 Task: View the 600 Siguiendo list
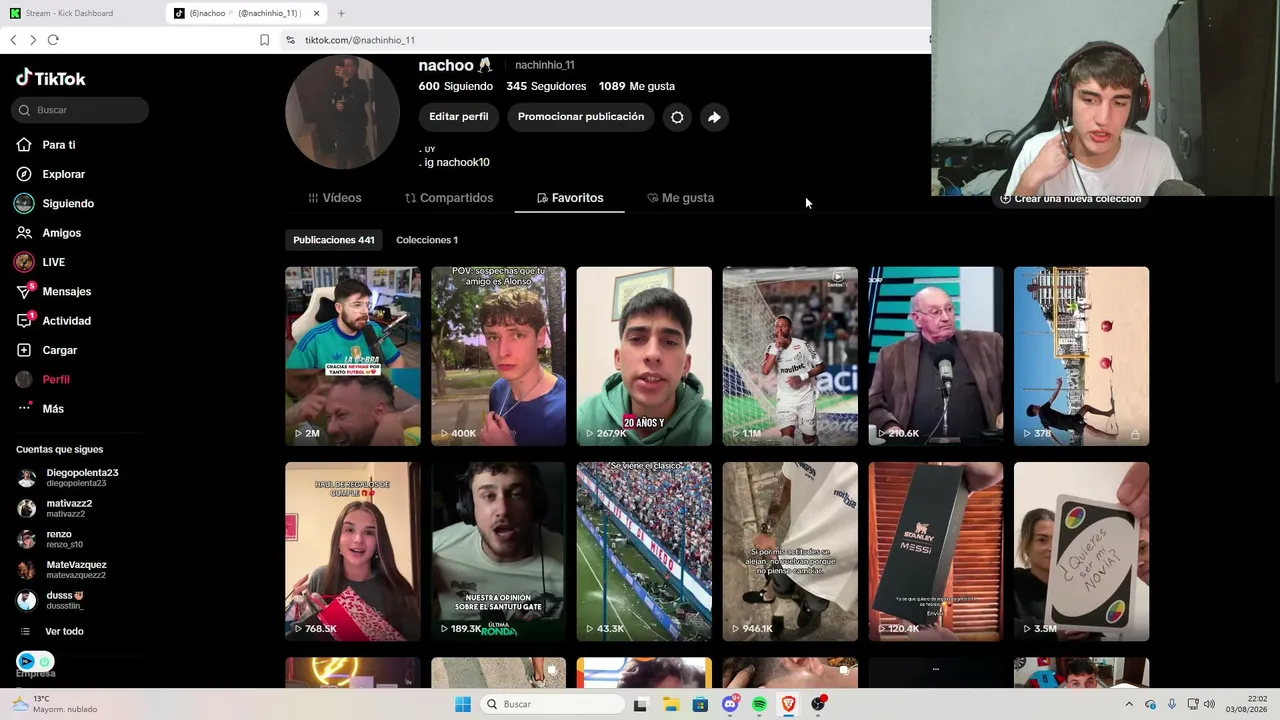[x=456, y=86]
